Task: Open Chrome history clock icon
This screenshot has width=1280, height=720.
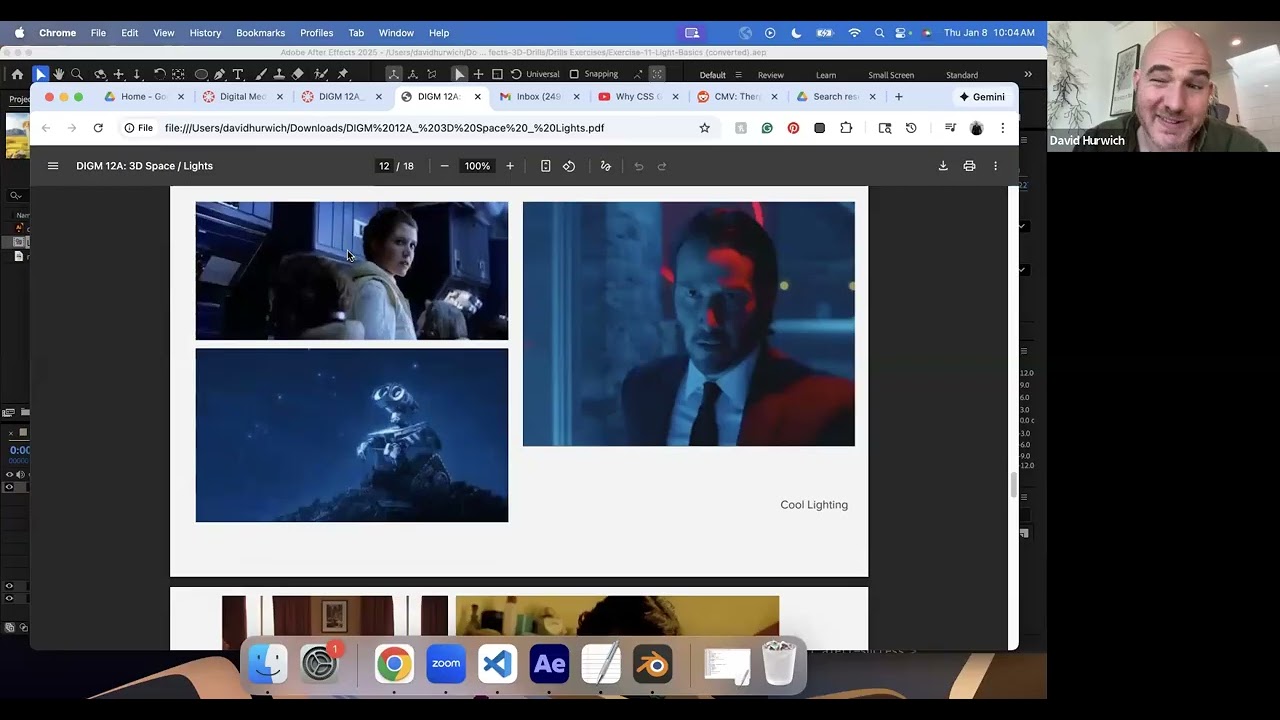Action: pos(911,128)
